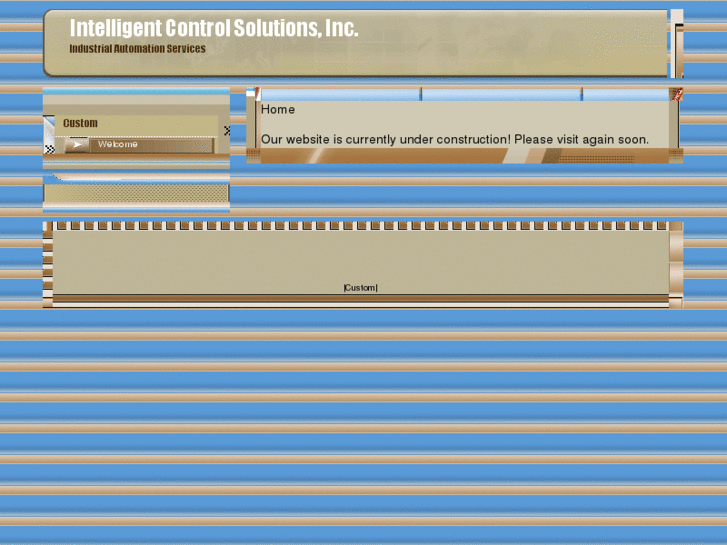
Task: Select the Home page heading
Action: pos(278,109)
